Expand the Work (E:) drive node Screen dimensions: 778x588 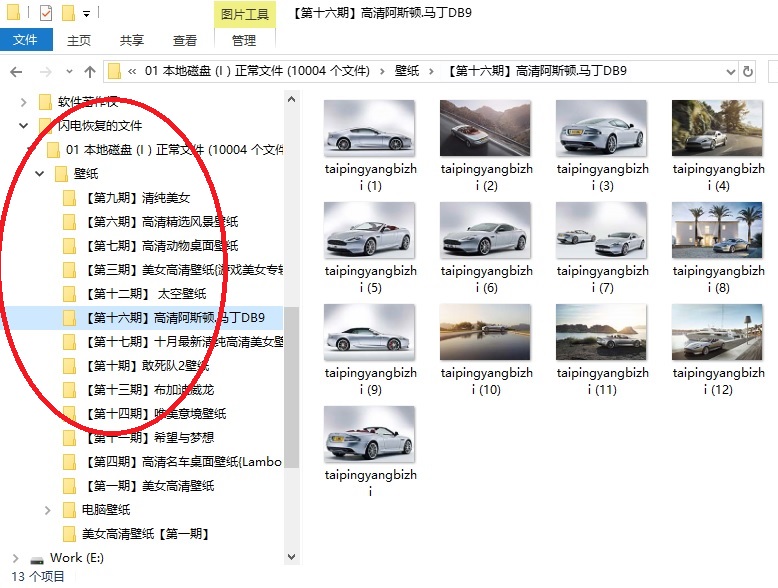pyautogui.click(x=17, y=558)
